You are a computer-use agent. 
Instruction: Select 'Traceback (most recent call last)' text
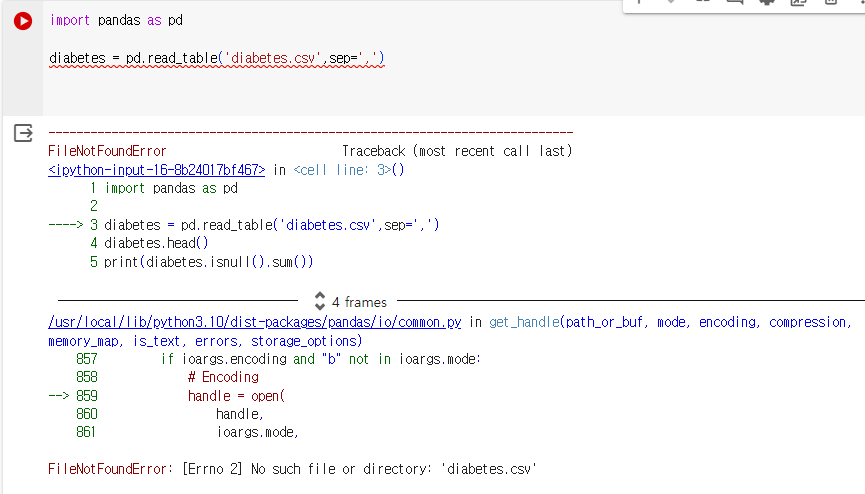[457, 151]
